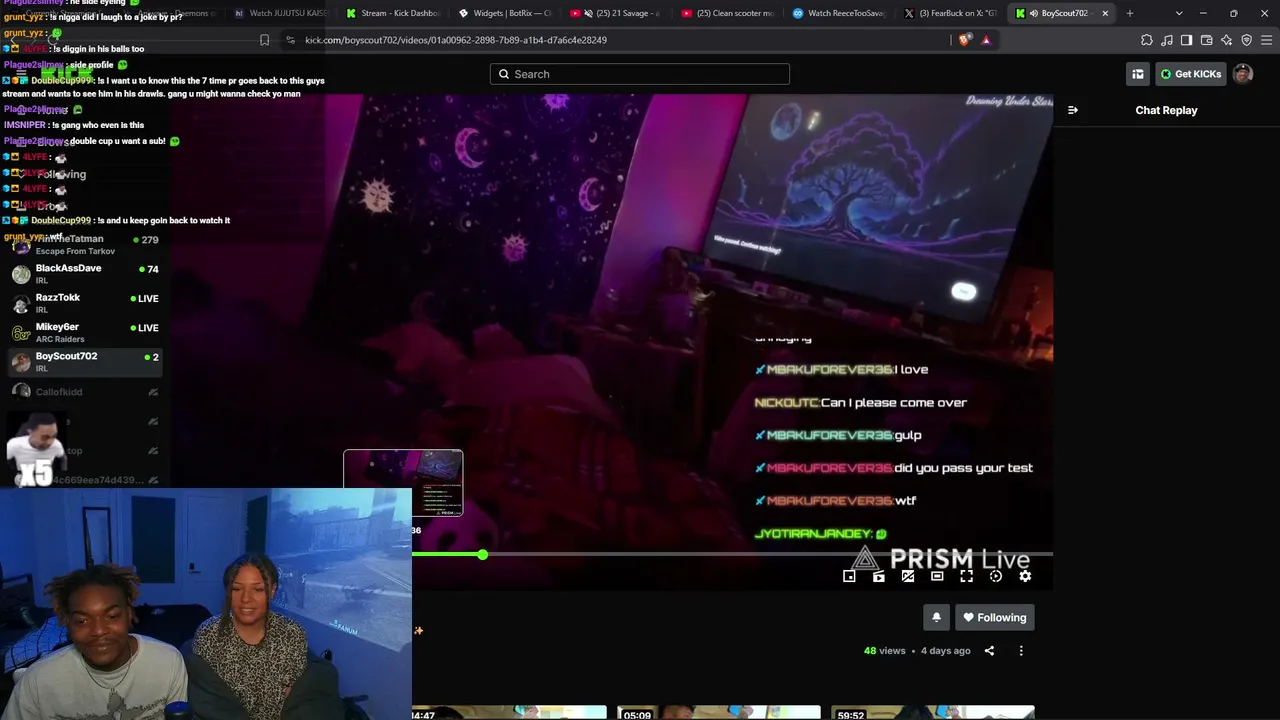The image size is (1280, 720).
Task: Click the site settings icon before the URL
Action: (290, 40)
